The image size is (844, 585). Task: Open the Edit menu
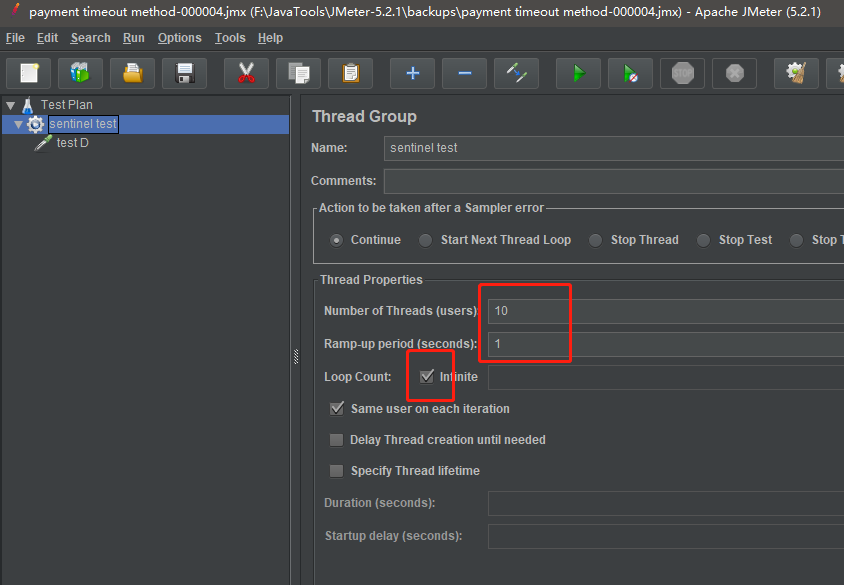[x=47, y=38]
